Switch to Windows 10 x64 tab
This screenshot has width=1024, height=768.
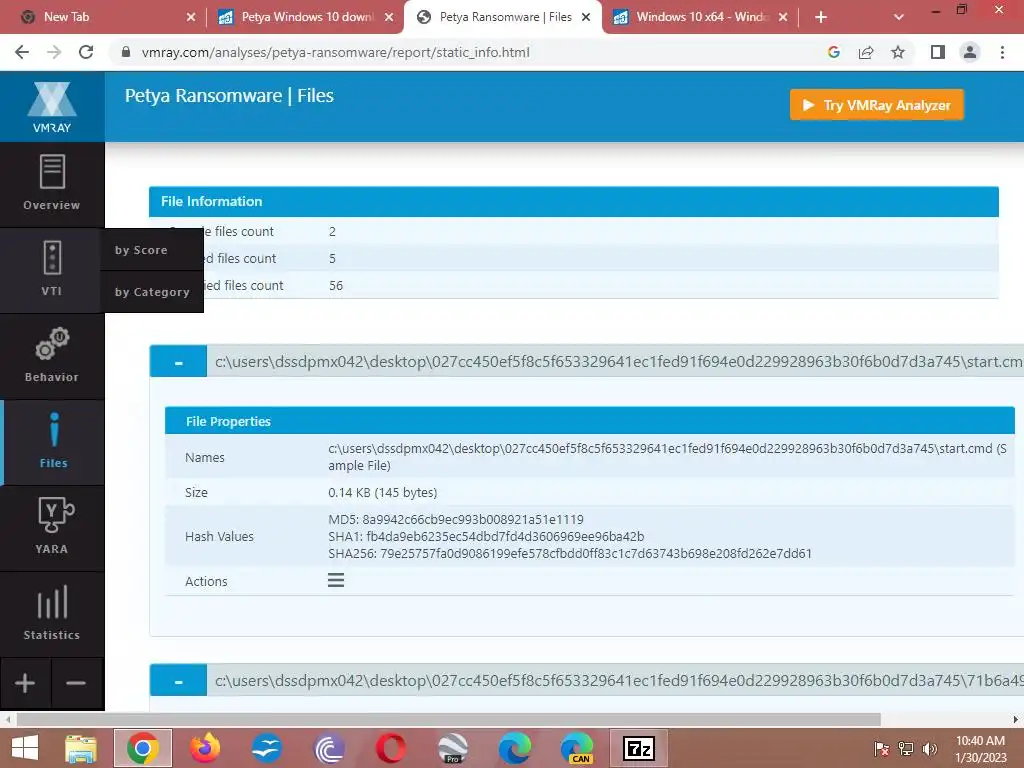(x=699, y=17)
